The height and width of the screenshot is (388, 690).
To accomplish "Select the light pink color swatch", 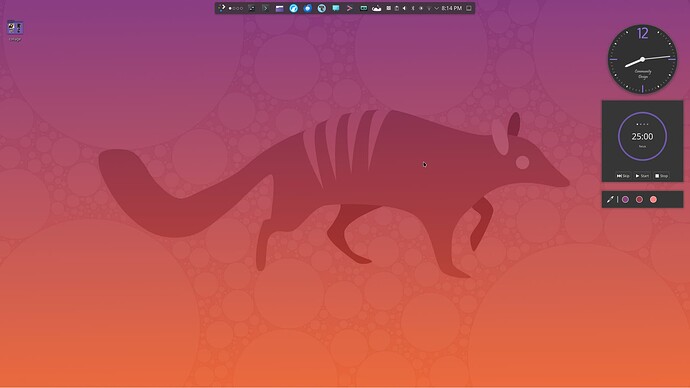I will pyautogui.click(x=653, y=200).
